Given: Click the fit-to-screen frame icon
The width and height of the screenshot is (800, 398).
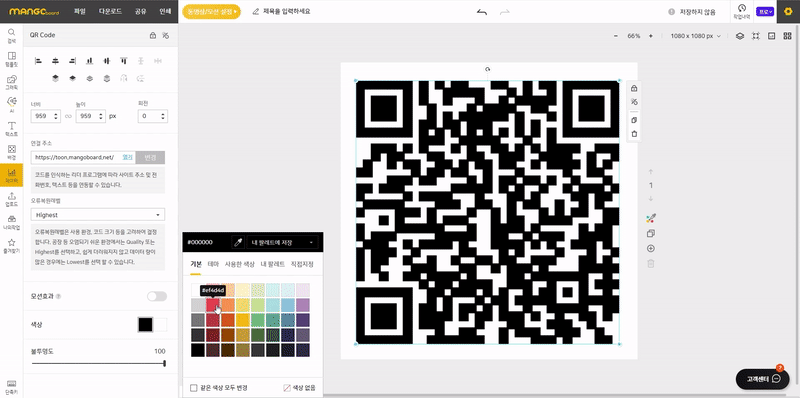Looking at the screenshot, I should point(756,36).
